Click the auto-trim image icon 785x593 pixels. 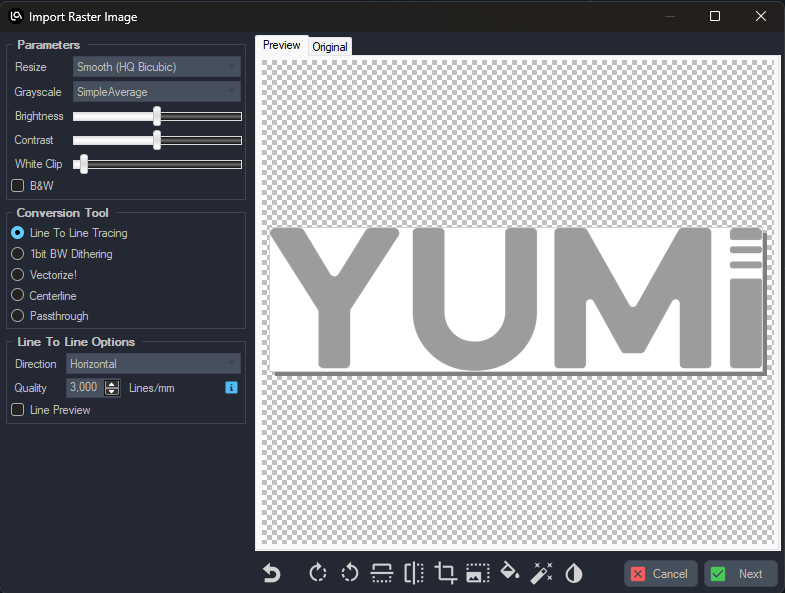(478, 573)
